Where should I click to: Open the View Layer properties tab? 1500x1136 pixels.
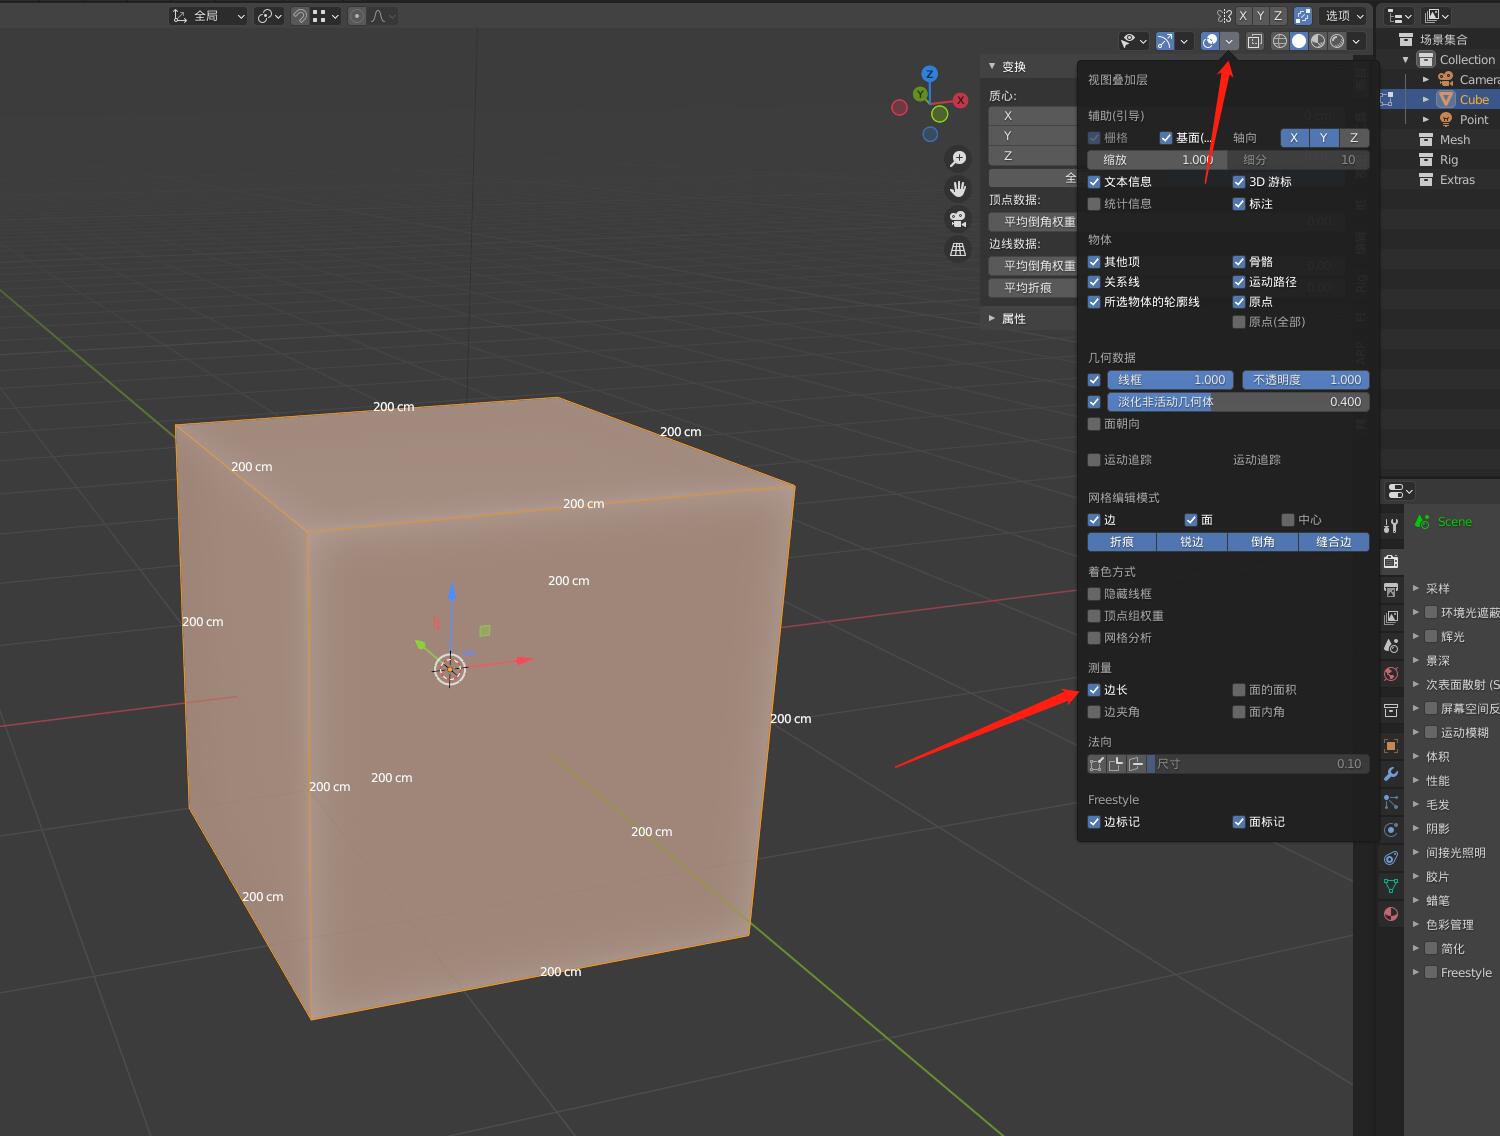[x=1391, y=618]
